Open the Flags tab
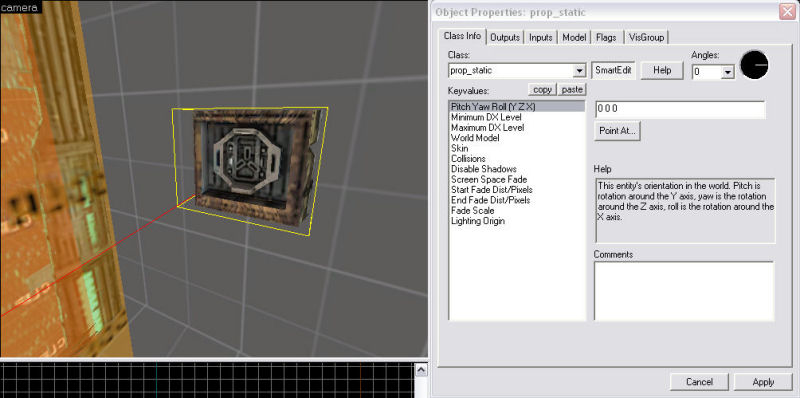The height and width of the screenshot is (398, 800). point(606,37)
